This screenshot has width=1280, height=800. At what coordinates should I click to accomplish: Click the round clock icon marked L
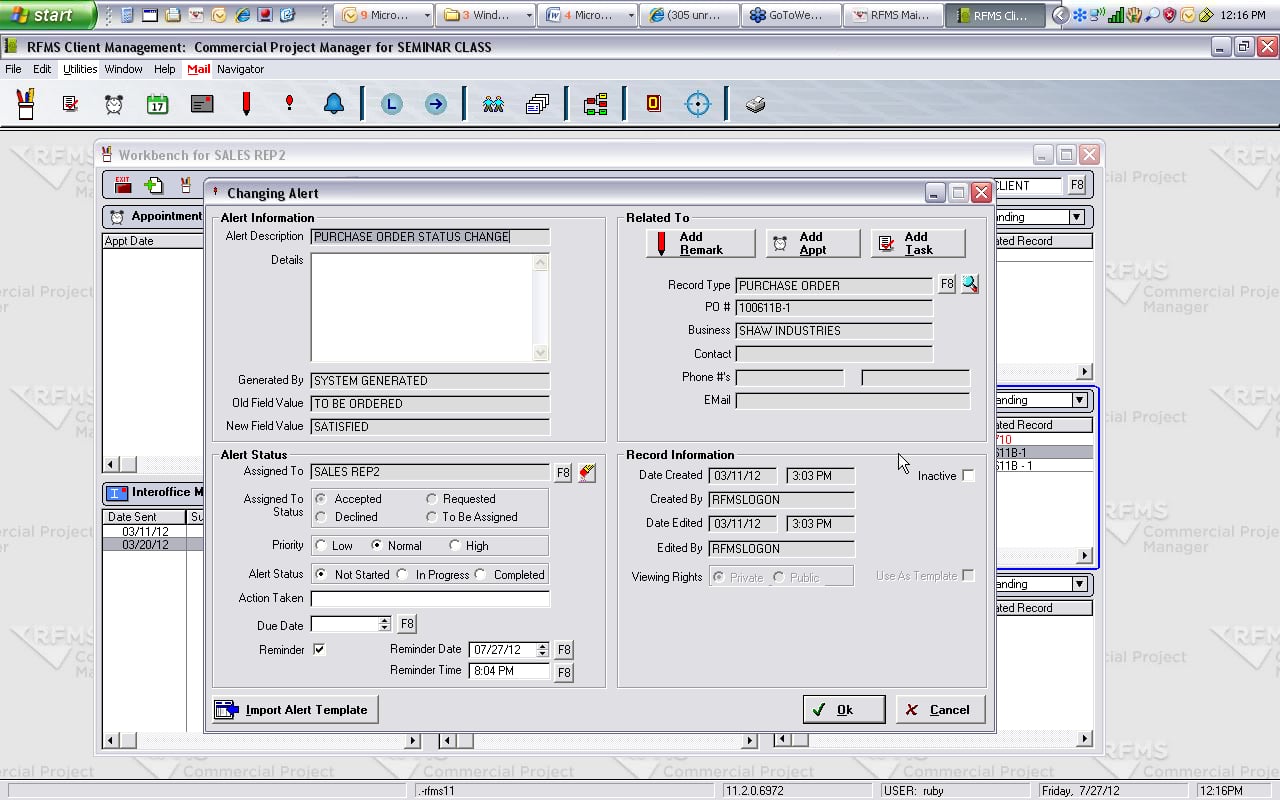(x=392, y=104)
